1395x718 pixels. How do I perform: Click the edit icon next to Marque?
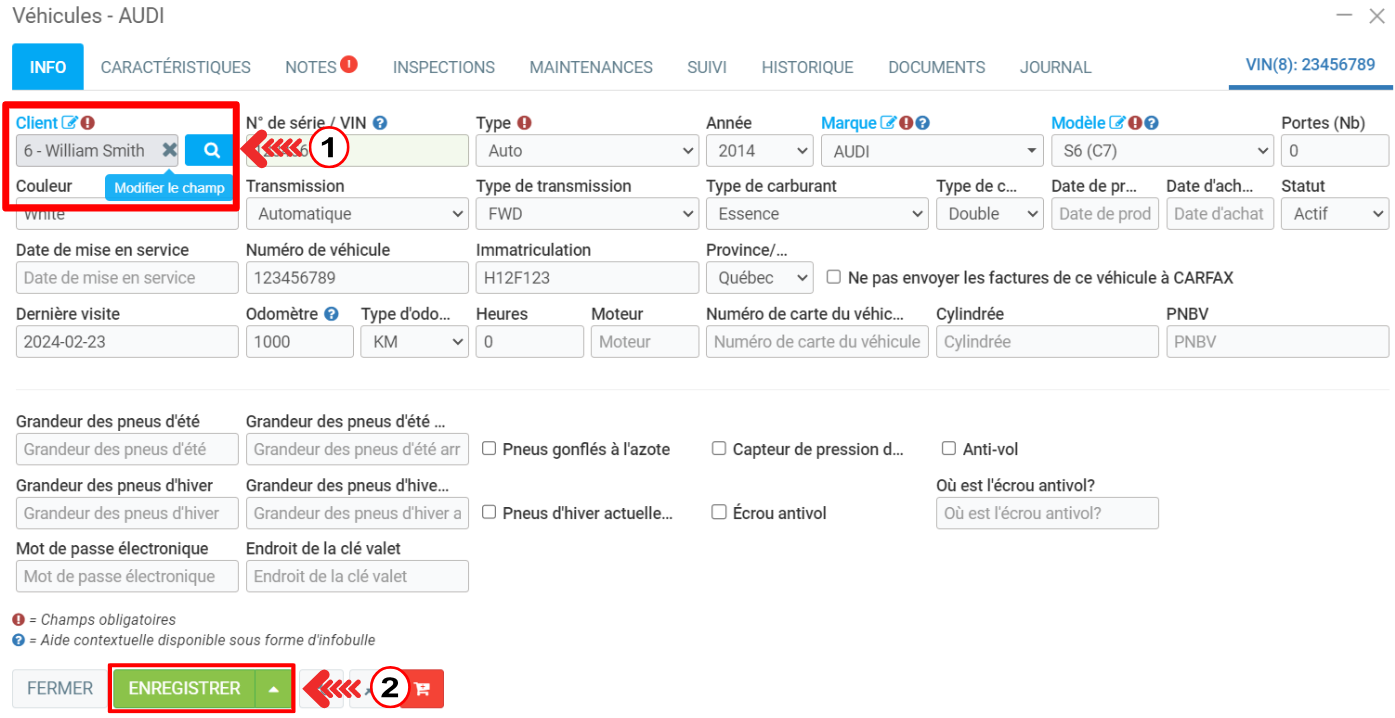[888, 123]
